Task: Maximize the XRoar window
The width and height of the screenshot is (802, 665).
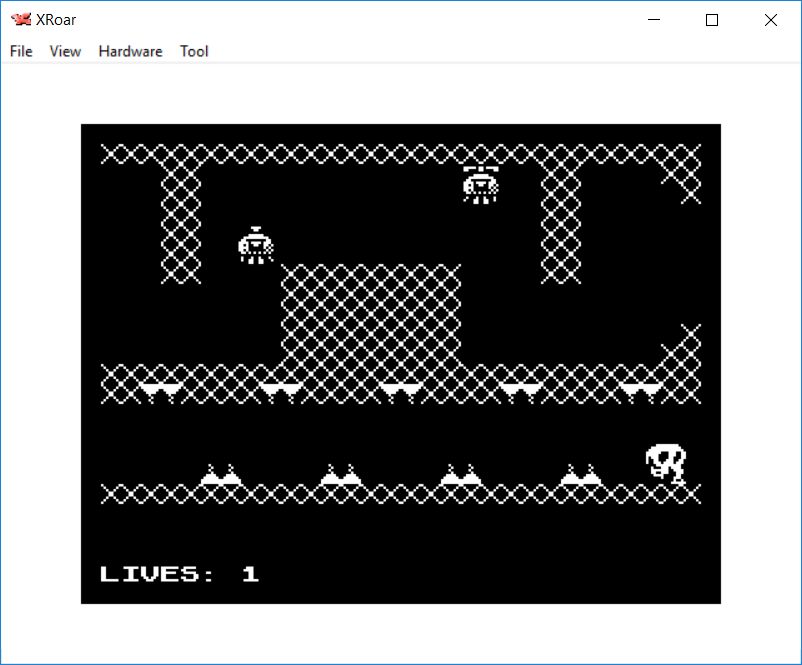Action: click(x=712, y=20)
